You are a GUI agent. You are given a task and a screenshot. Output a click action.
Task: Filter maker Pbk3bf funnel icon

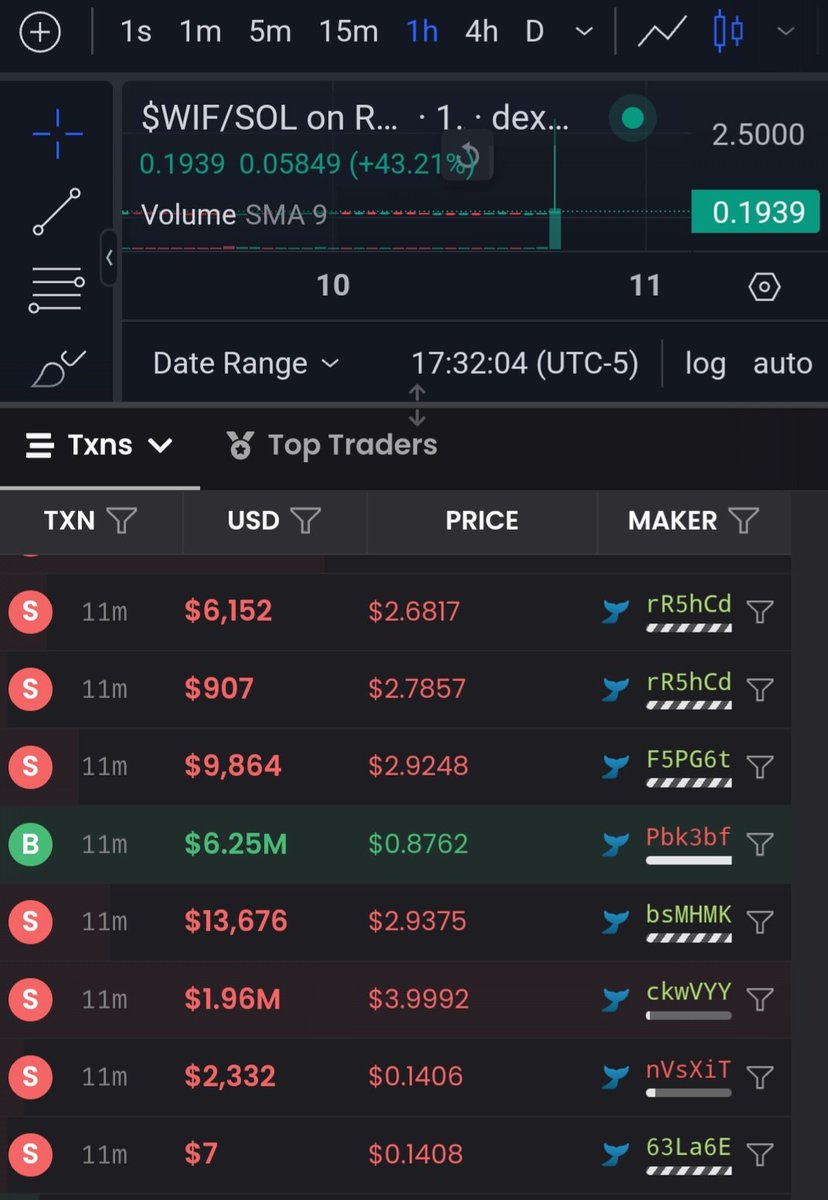pyautogui.click(x=761, y=844)
